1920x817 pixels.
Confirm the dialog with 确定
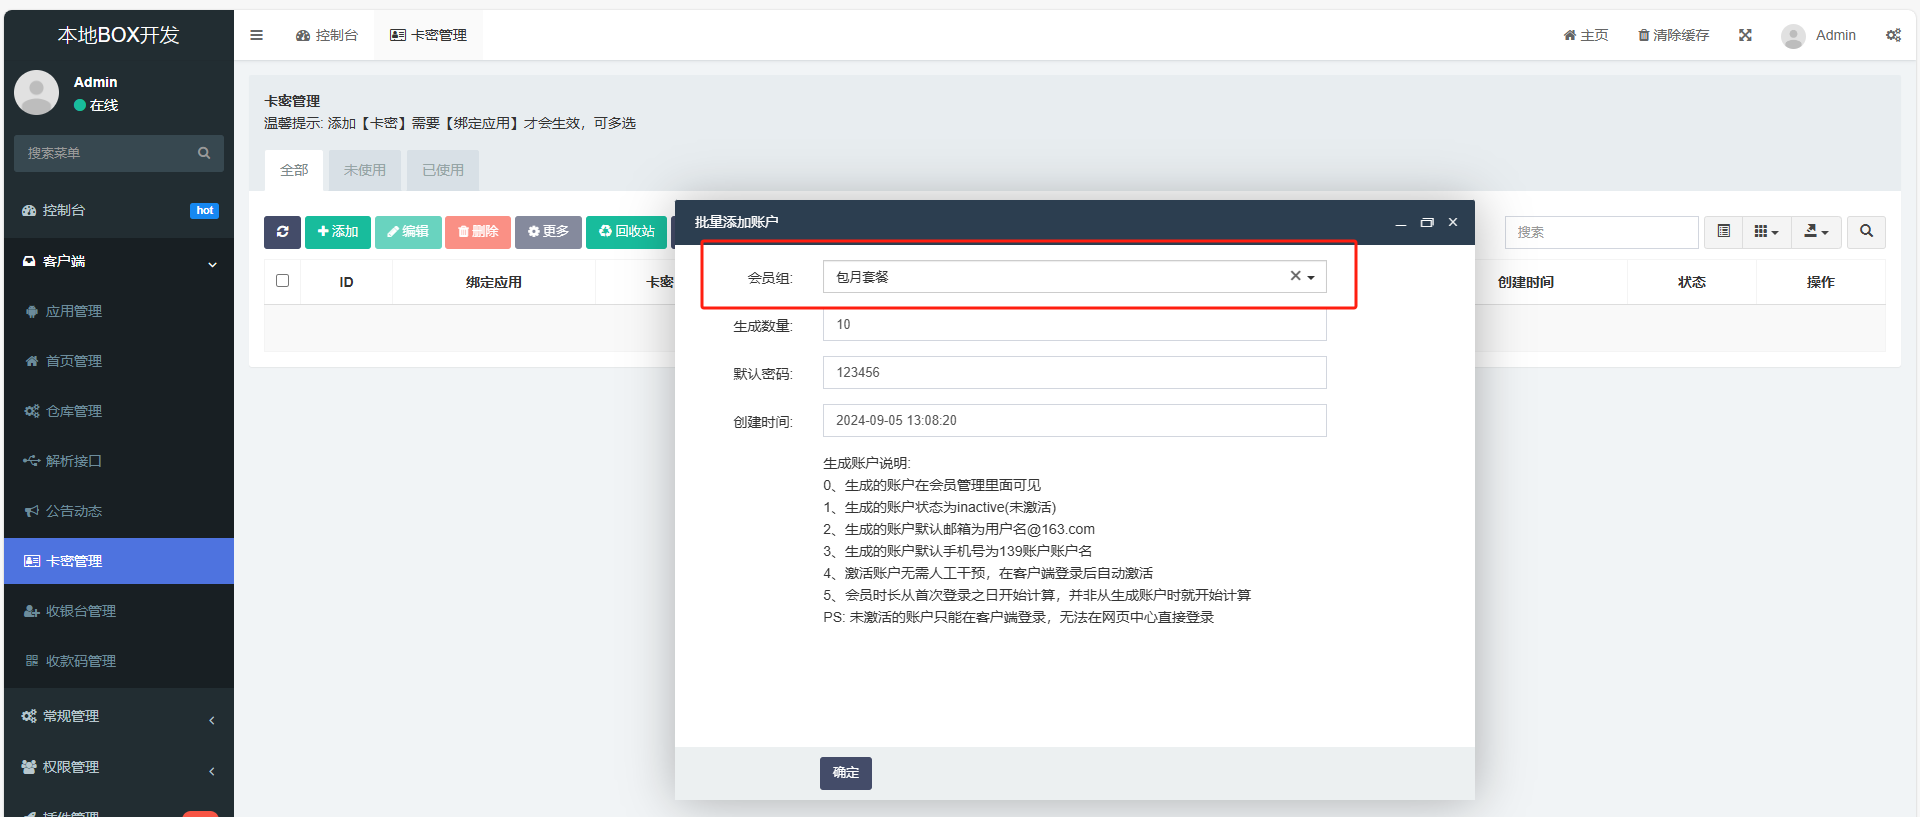pos(846,773)
